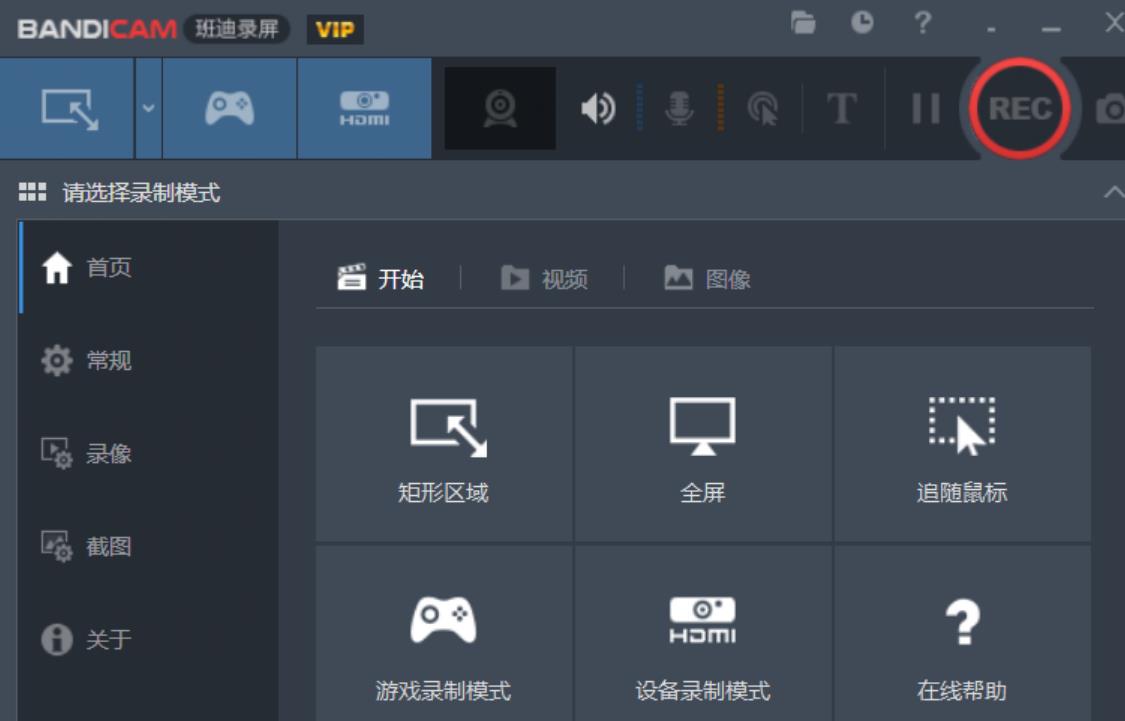
Task: Open the scheduled recording clock icon
Action: pyautogui.click(x=862, y=23)
